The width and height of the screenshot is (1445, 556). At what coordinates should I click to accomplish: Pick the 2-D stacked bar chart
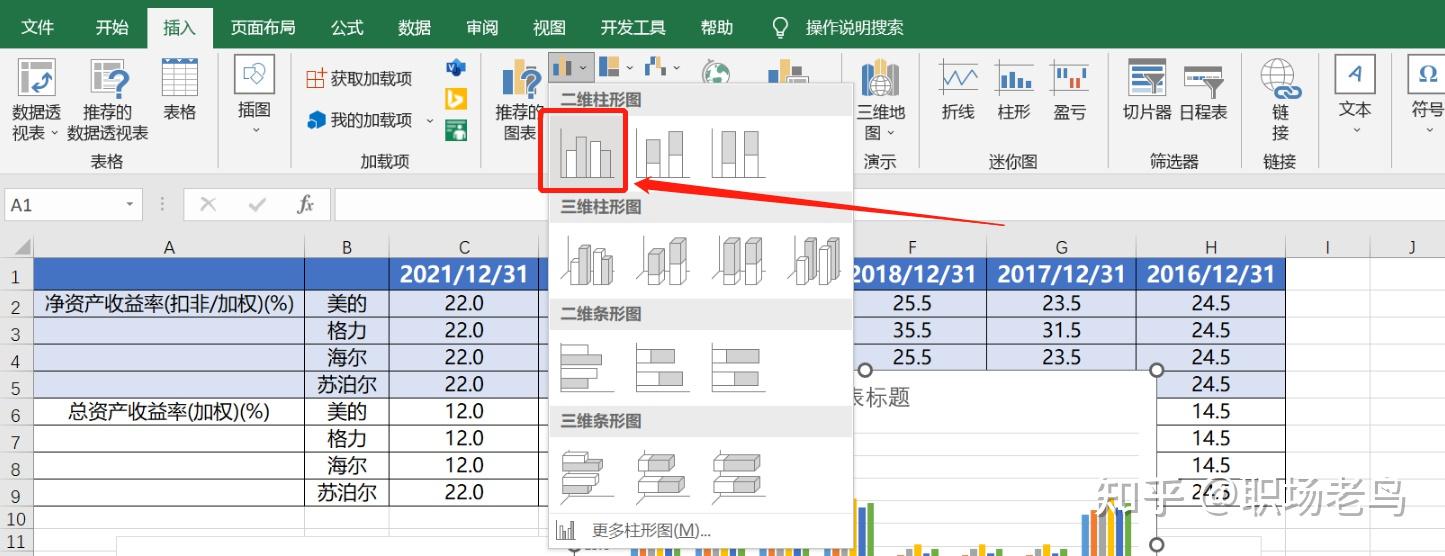click(x=661, y=366)
